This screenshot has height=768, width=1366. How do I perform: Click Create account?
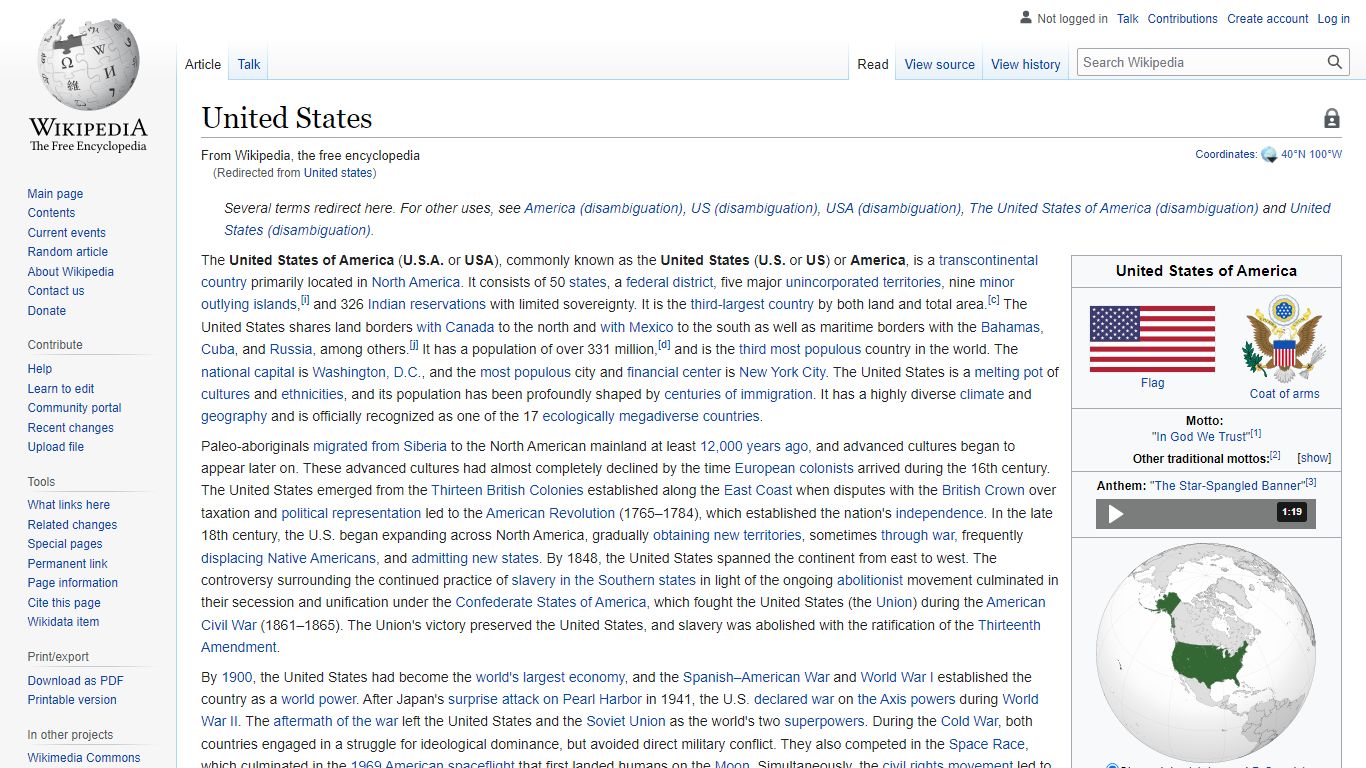(x=1267, y=19)
